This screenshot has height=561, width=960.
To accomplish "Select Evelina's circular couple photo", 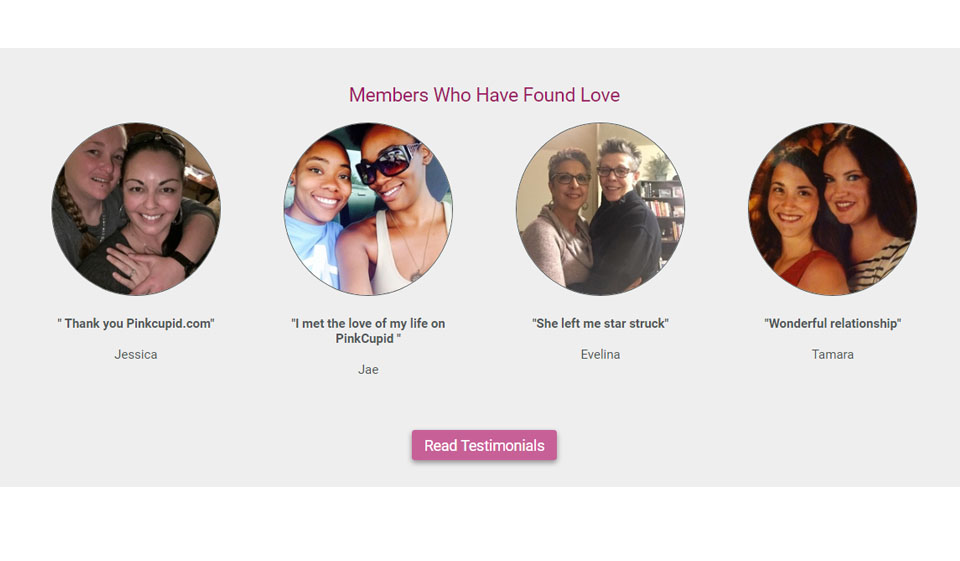I will (x=600, y=209).
